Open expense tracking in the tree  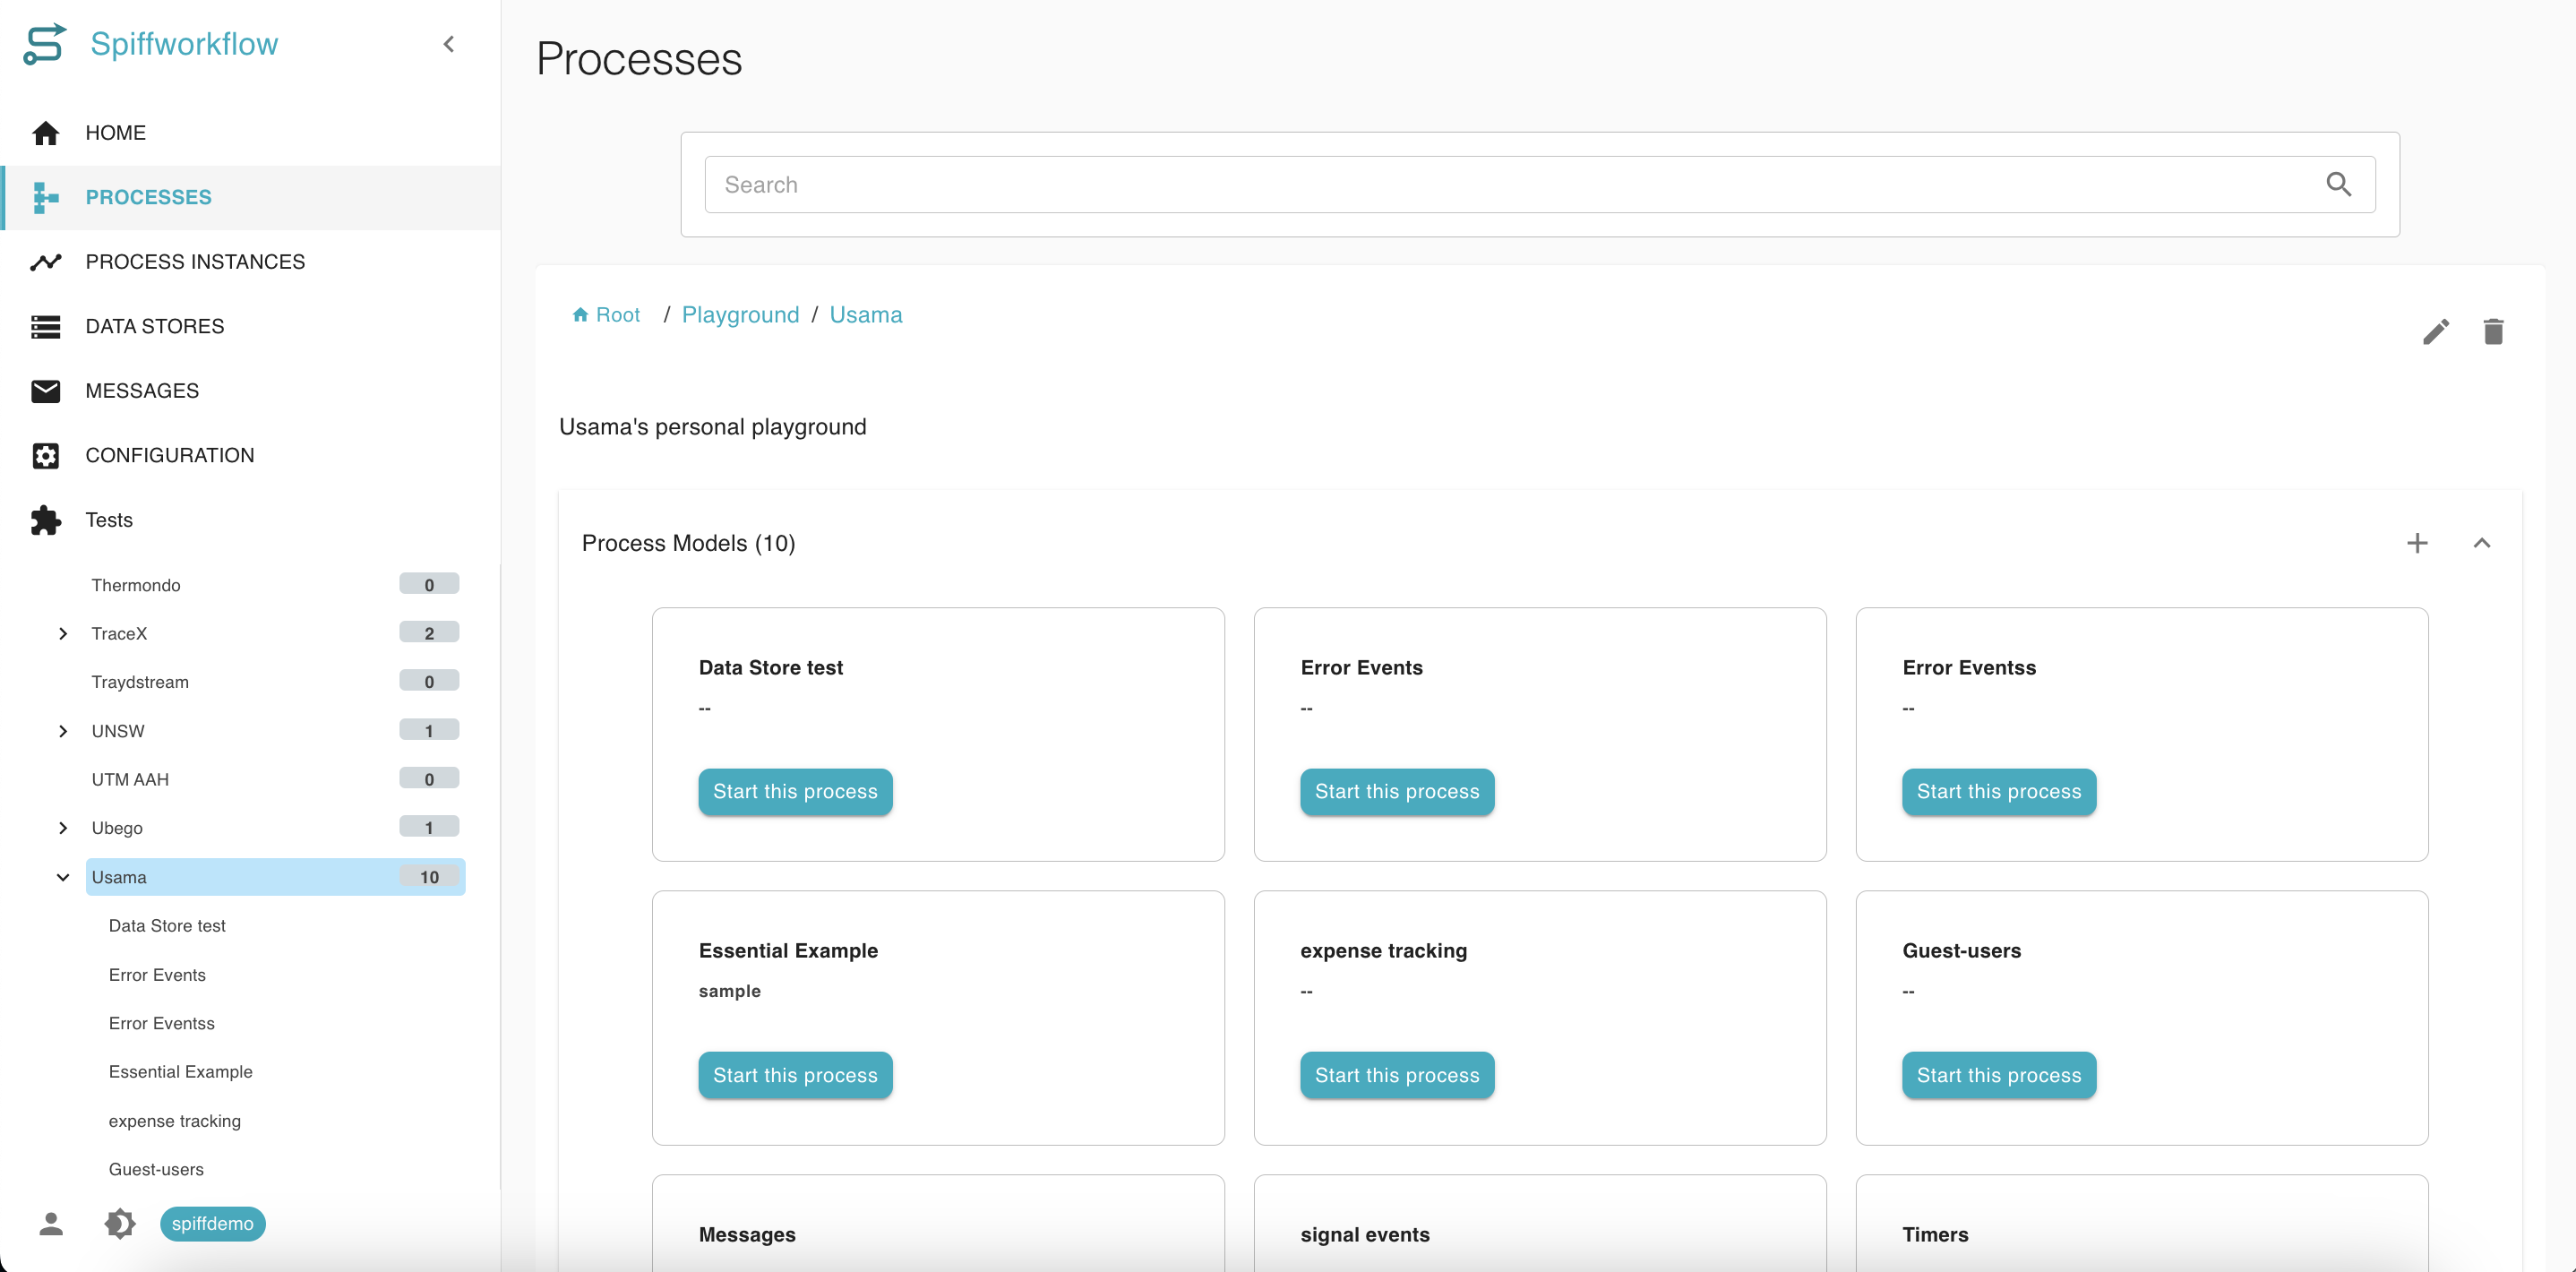(x=174, y=1121)
